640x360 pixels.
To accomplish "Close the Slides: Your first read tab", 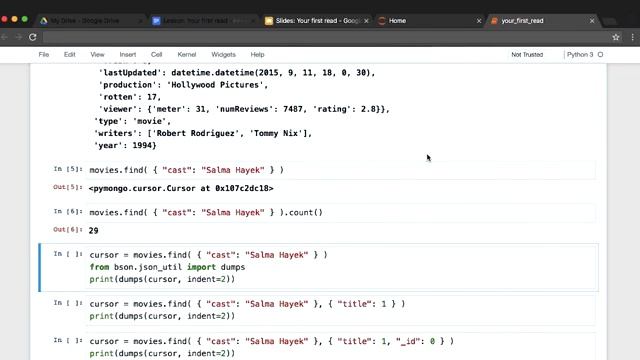I will tap(366, 20).
